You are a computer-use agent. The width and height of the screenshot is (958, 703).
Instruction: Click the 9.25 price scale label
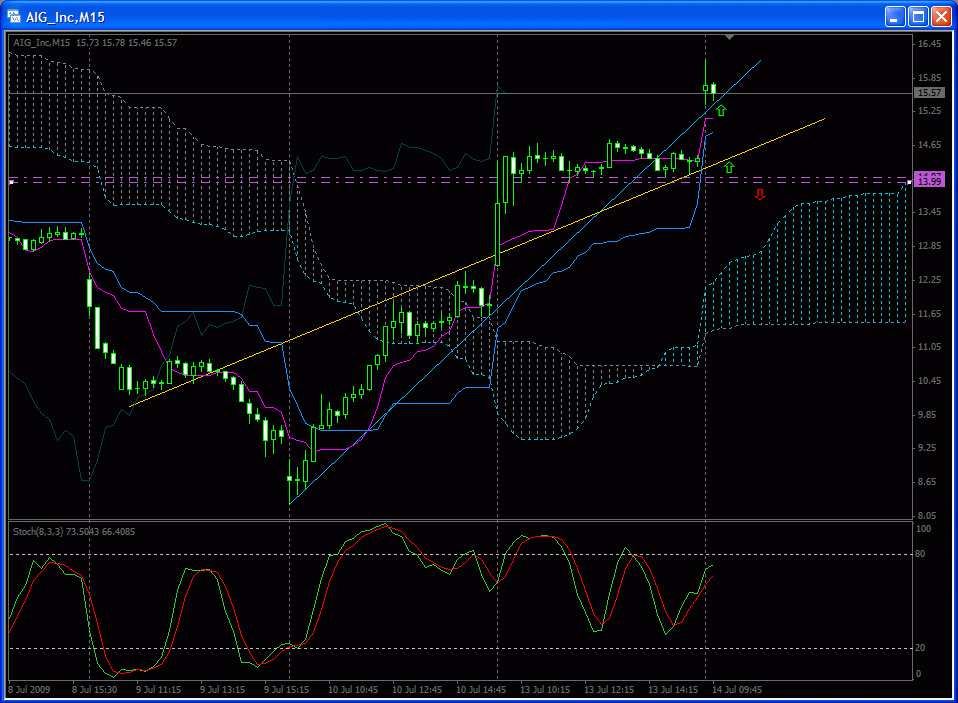[x=929, y=448]
